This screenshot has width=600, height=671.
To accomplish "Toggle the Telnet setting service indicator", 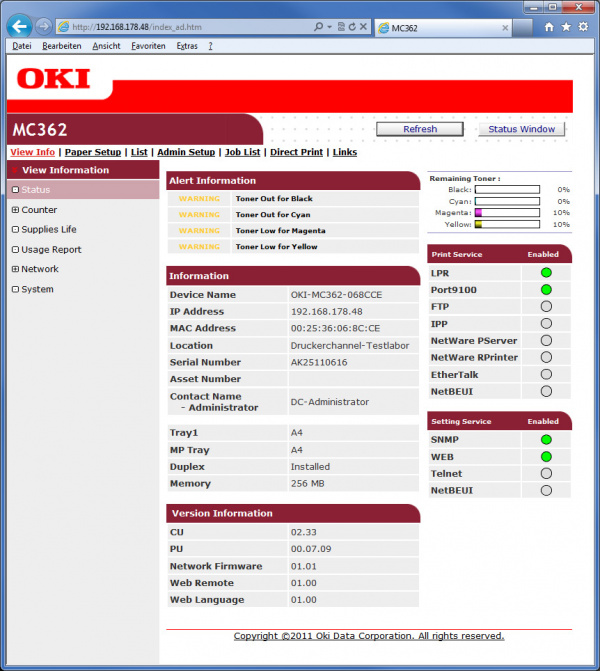I will [546, 473].
